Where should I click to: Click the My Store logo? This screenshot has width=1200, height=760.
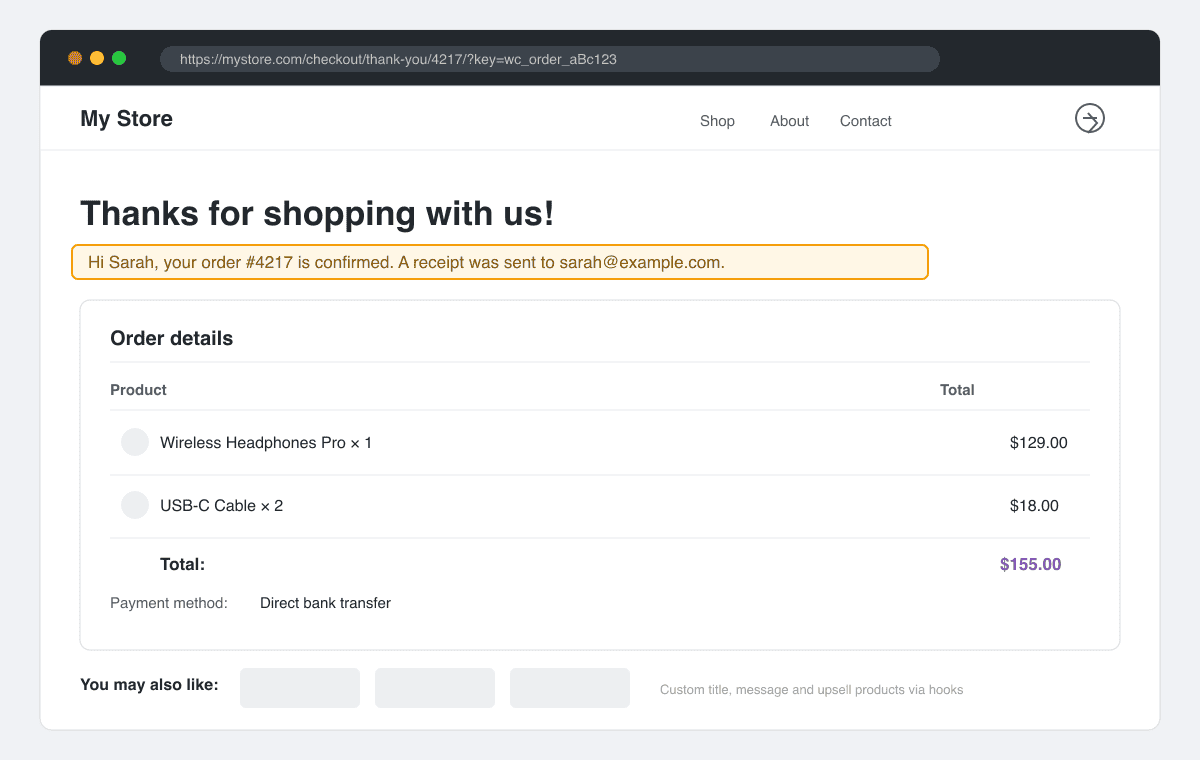(126, 119)
